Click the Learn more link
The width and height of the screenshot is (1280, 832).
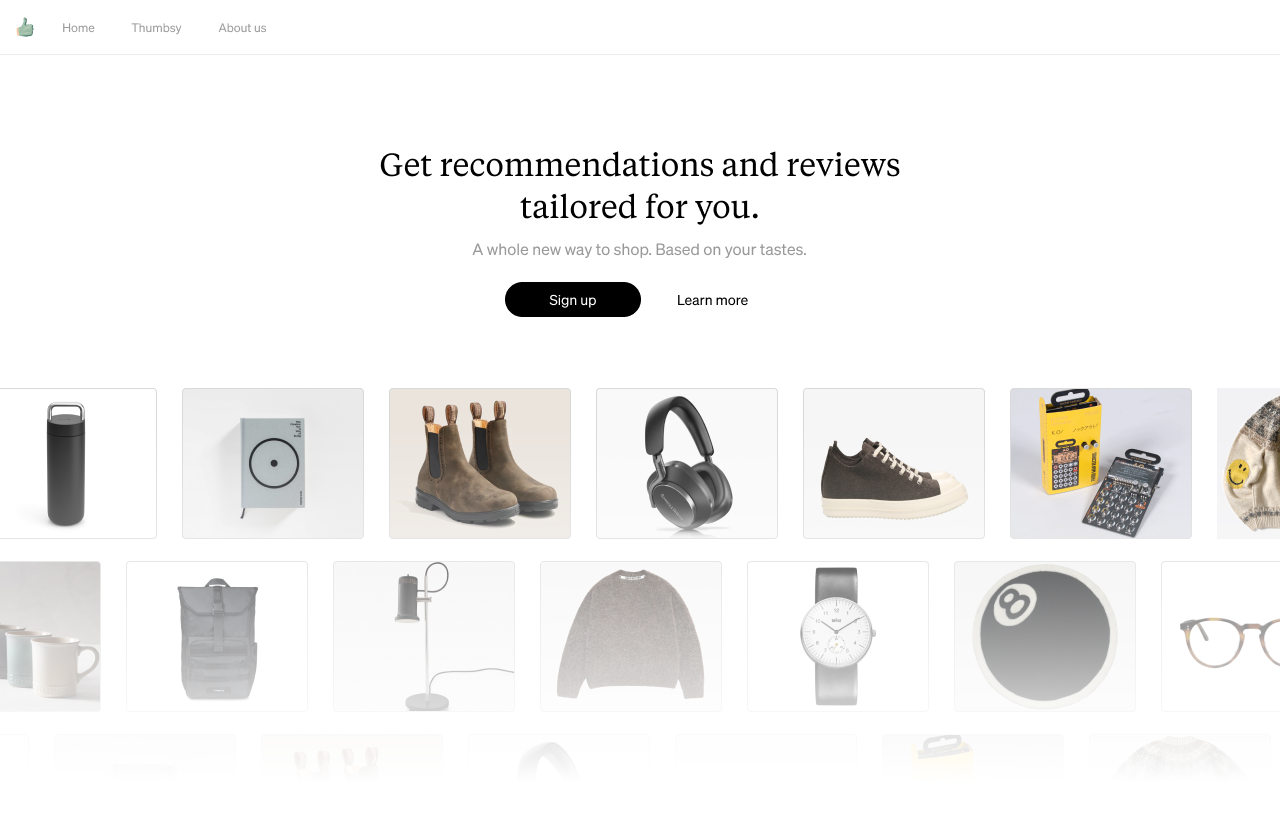(x=712, y=300)
